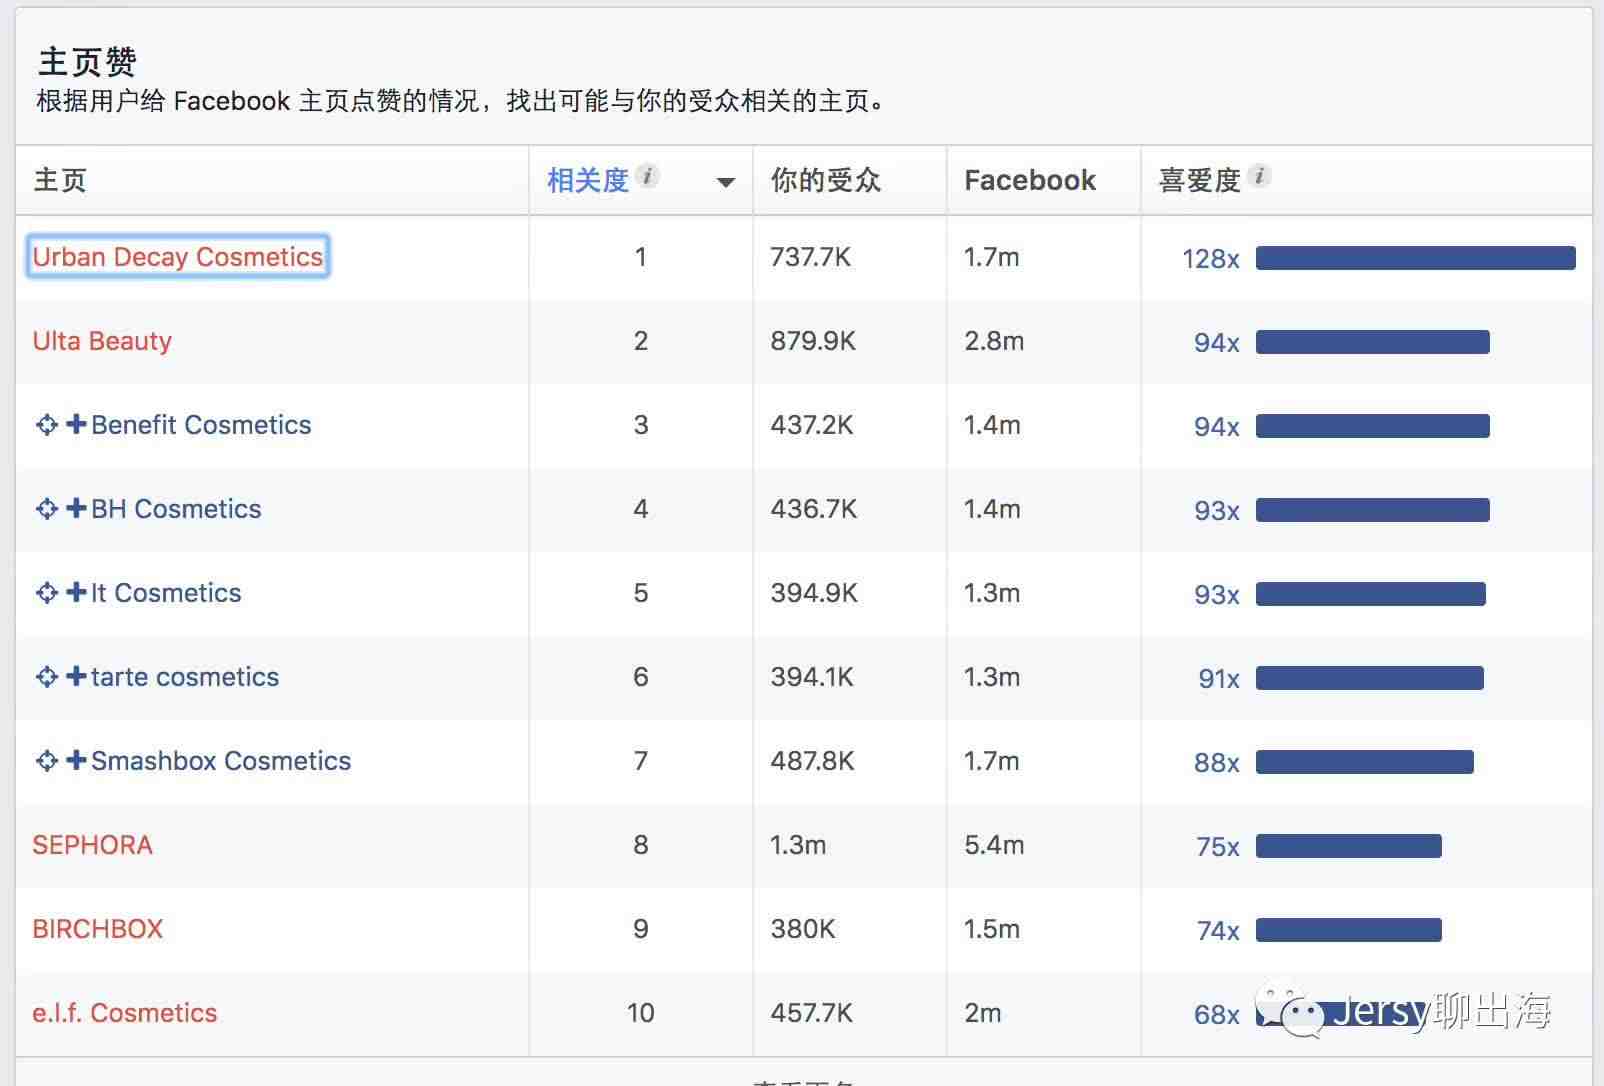Click the 93x affinity bar for BH Cosmetics

tap(1372, 510)
